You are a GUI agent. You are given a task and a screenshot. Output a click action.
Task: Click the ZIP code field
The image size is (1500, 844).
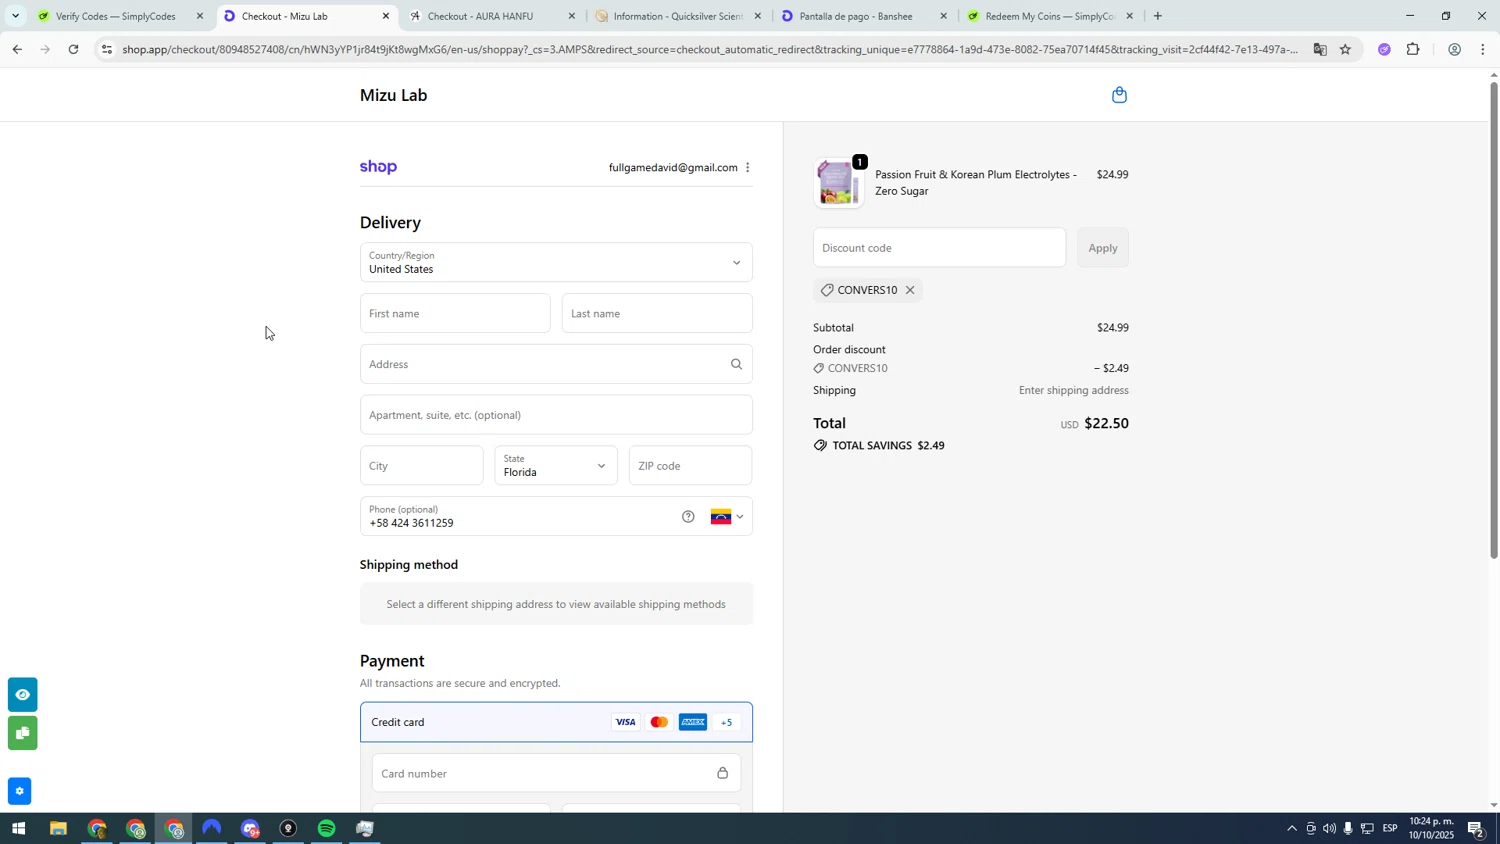690,466
